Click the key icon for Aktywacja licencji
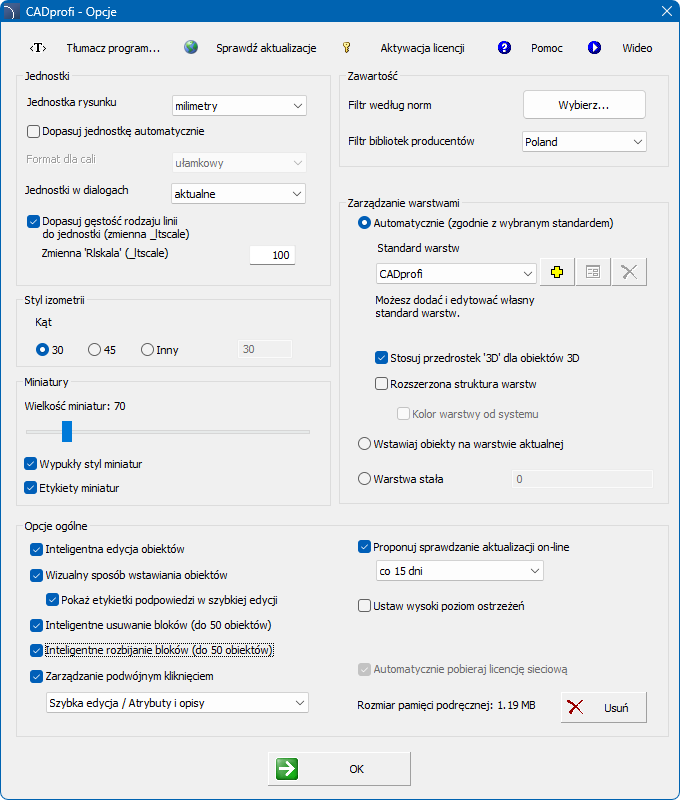The image size is (680, 800). (x=347, y=48)
